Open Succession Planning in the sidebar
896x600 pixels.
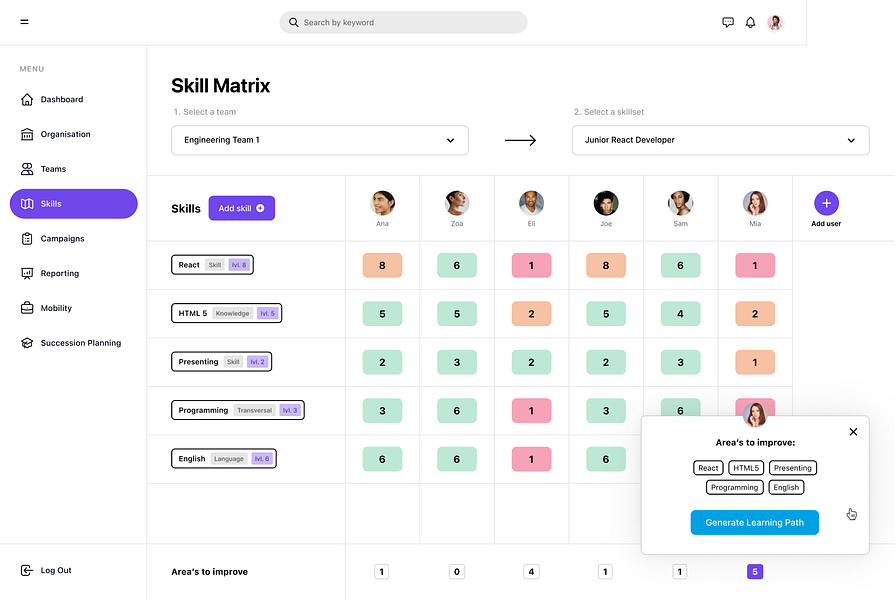click(81, 343)
